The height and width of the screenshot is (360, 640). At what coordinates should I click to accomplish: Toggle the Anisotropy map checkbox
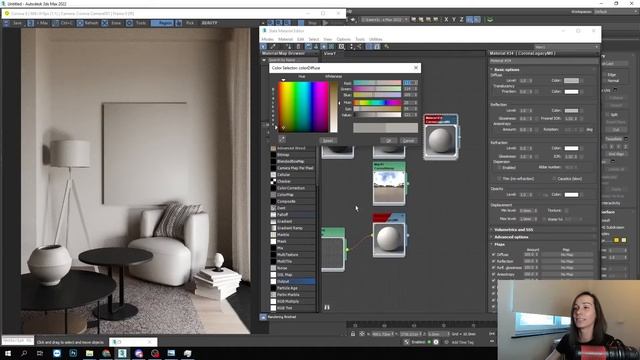[x=493, y=274]
